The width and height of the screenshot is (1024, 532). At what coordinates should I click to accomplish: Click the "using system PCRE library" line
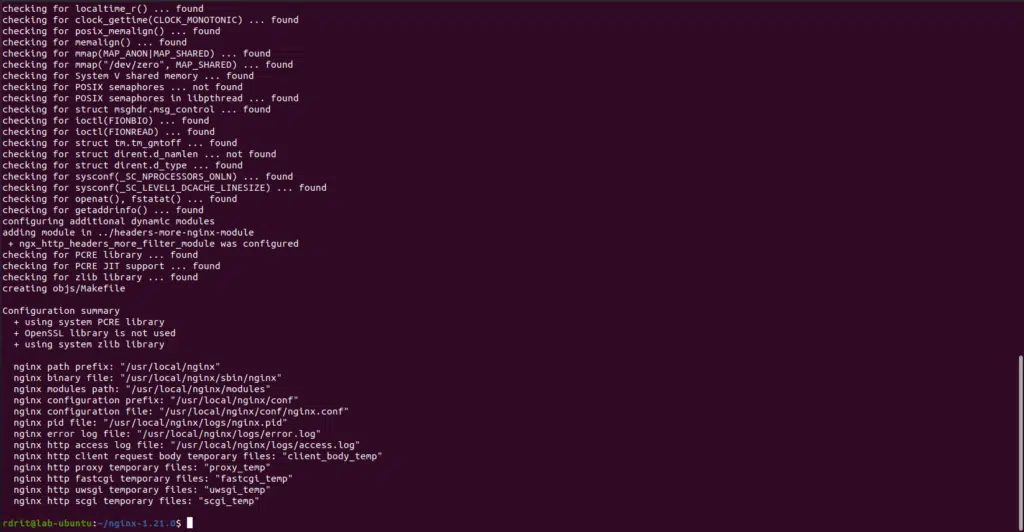pos(89,322)
